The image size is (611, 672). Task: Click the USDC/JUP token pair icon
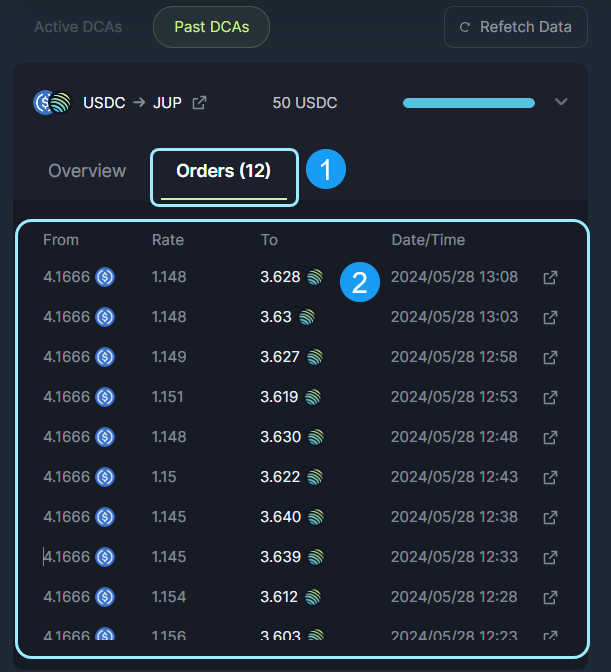pos(52,103)
